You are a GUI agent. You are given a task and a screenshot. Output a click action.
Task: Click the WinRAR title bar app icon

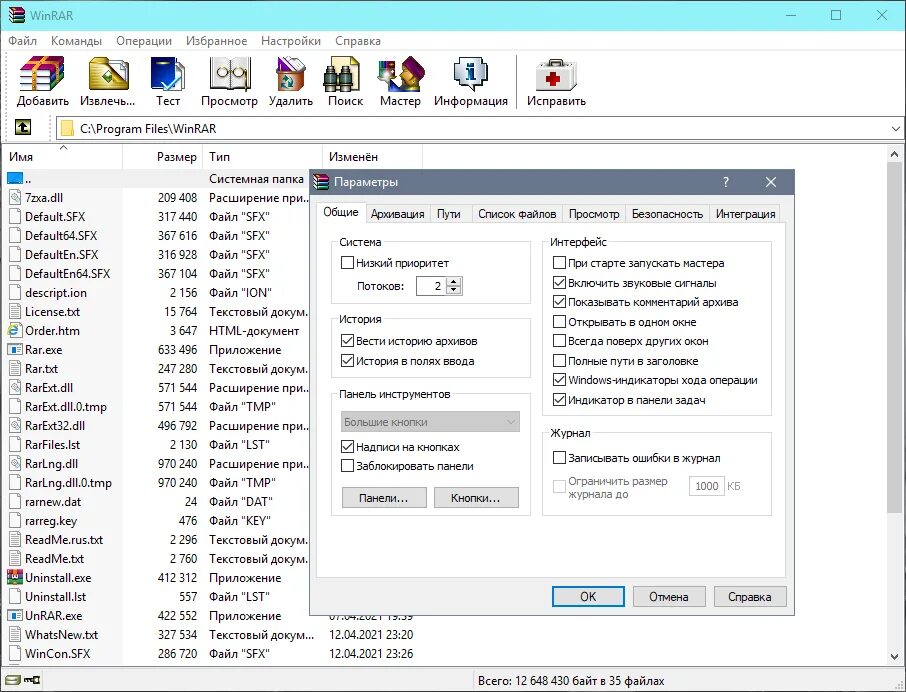[16, 15]
